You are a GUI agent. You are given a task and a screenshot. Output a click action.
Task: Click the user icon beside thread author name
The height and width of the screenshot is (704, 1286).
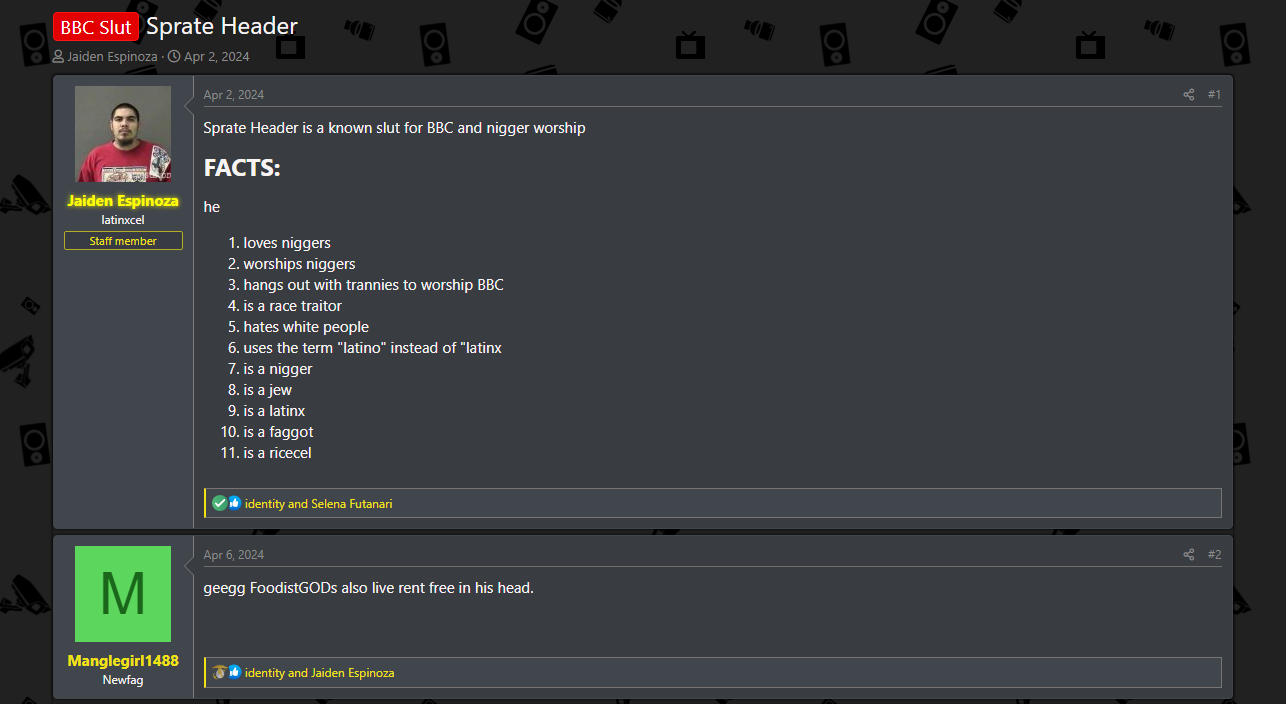(59, 57)
